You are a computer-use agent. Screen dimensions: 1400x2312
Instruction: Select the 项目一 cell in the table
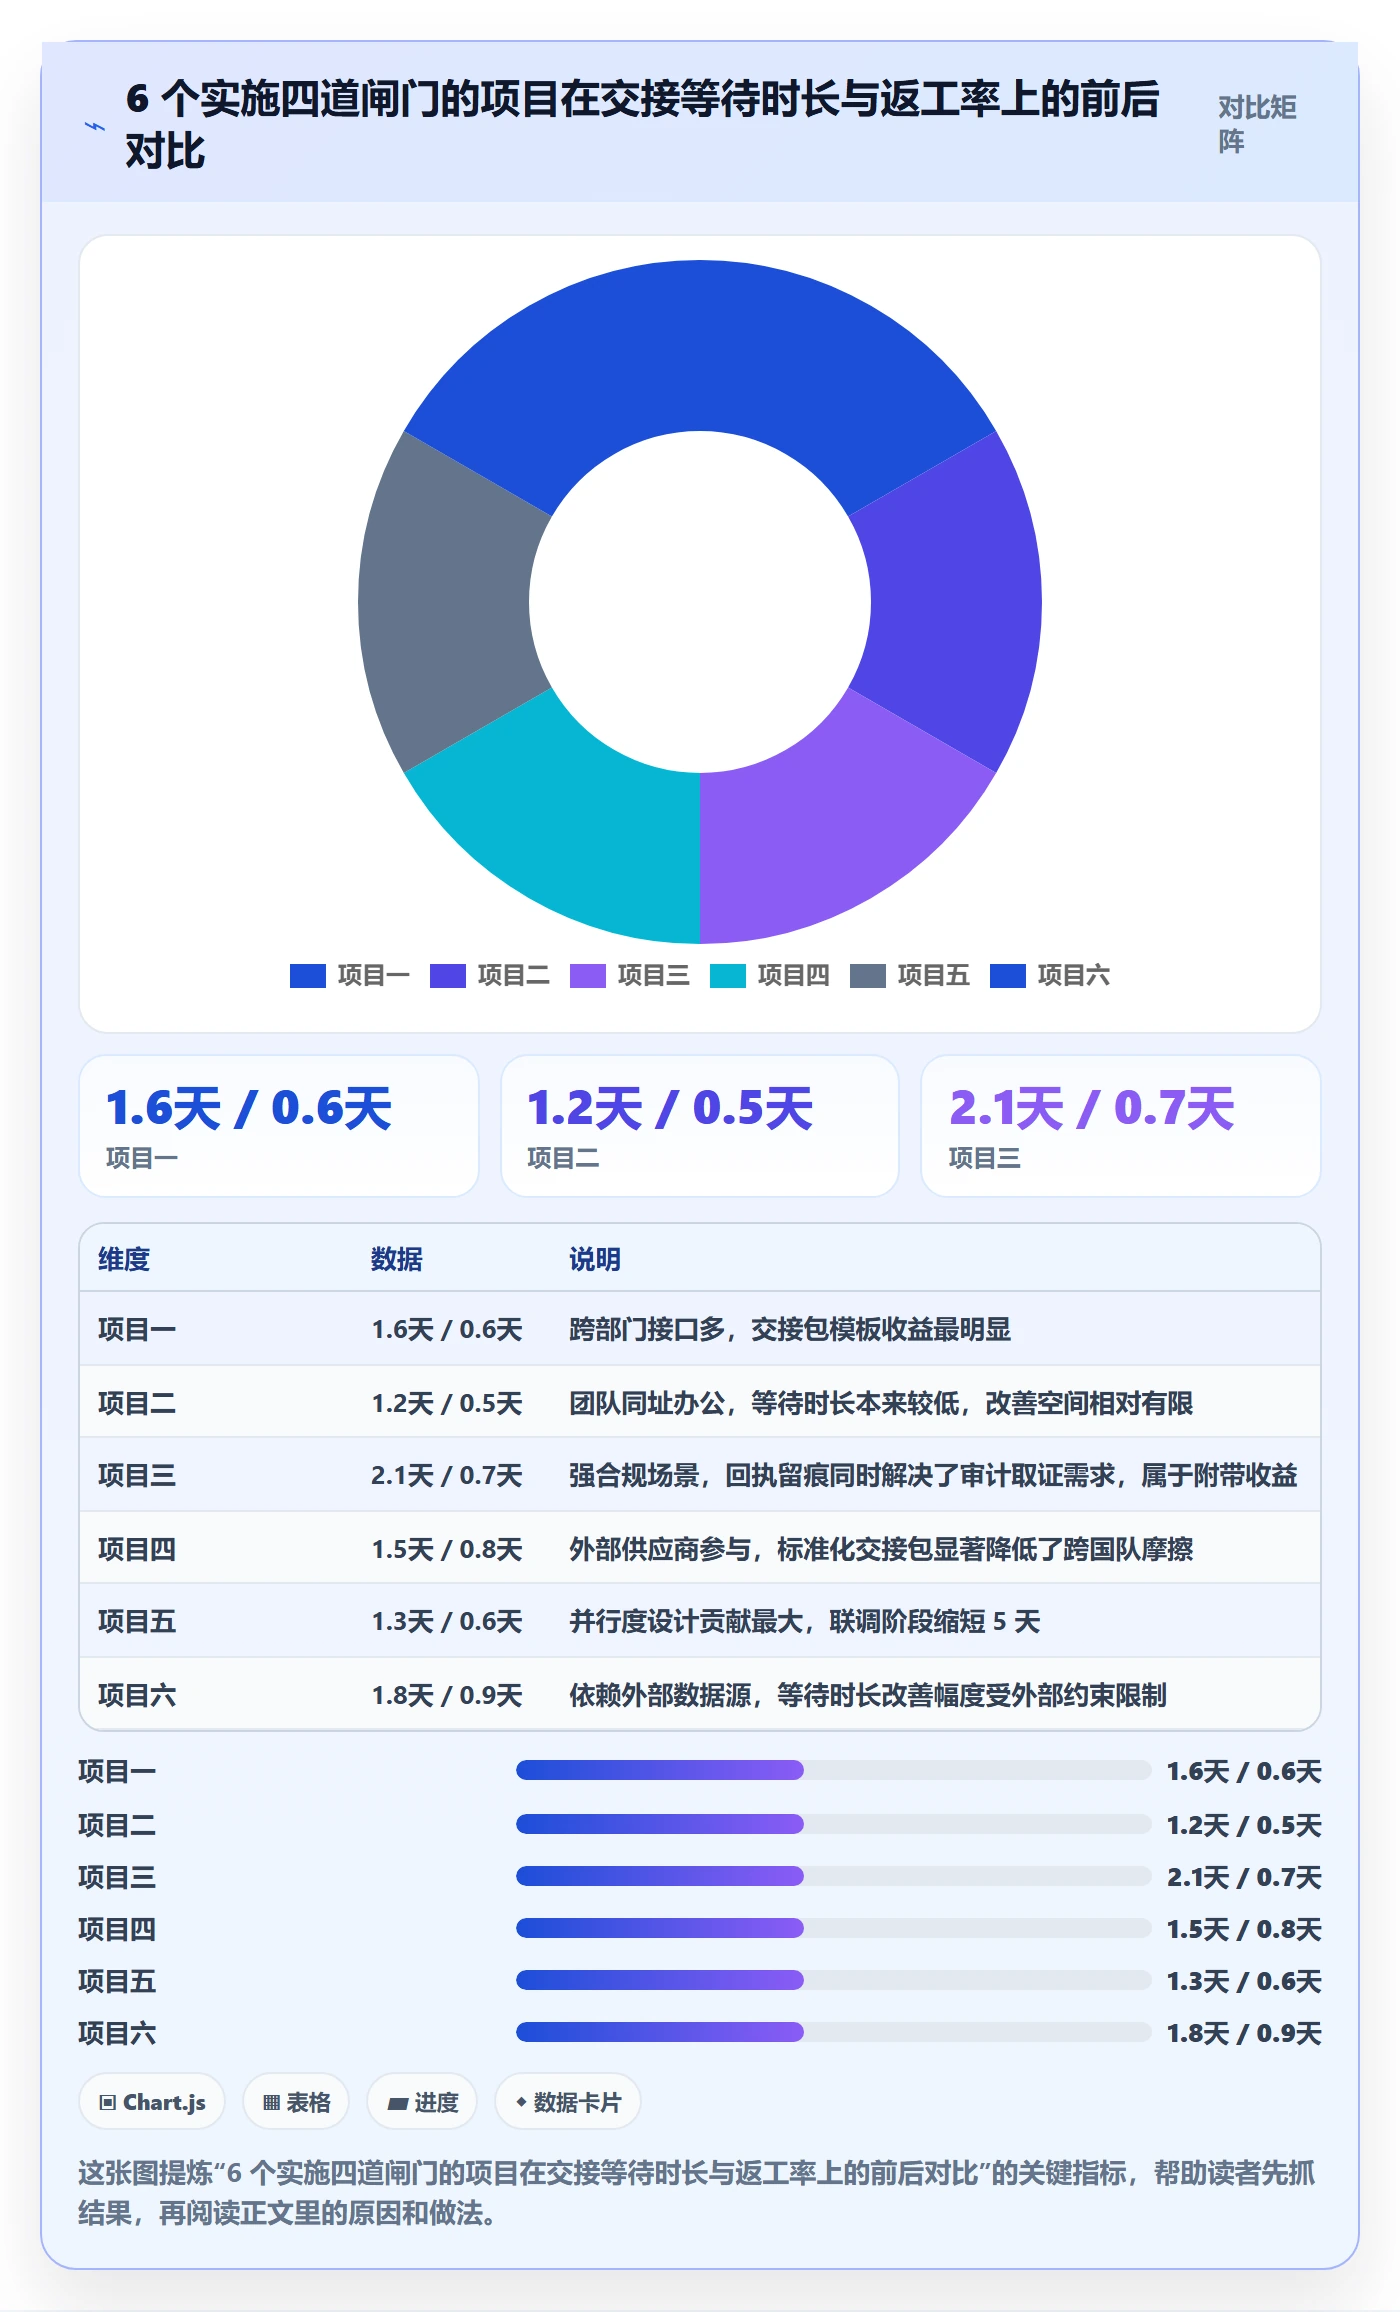point(137,1329)
